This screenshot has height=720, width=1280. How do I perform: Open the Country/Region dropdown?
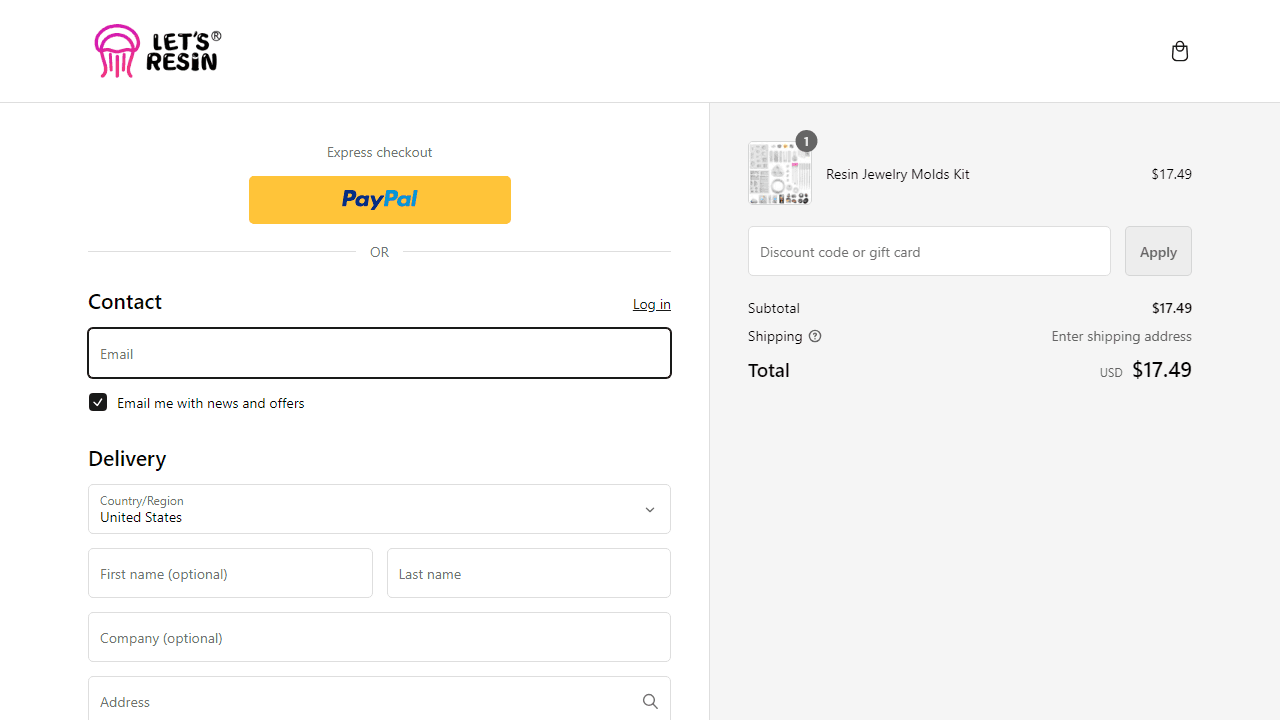[379, 509]
